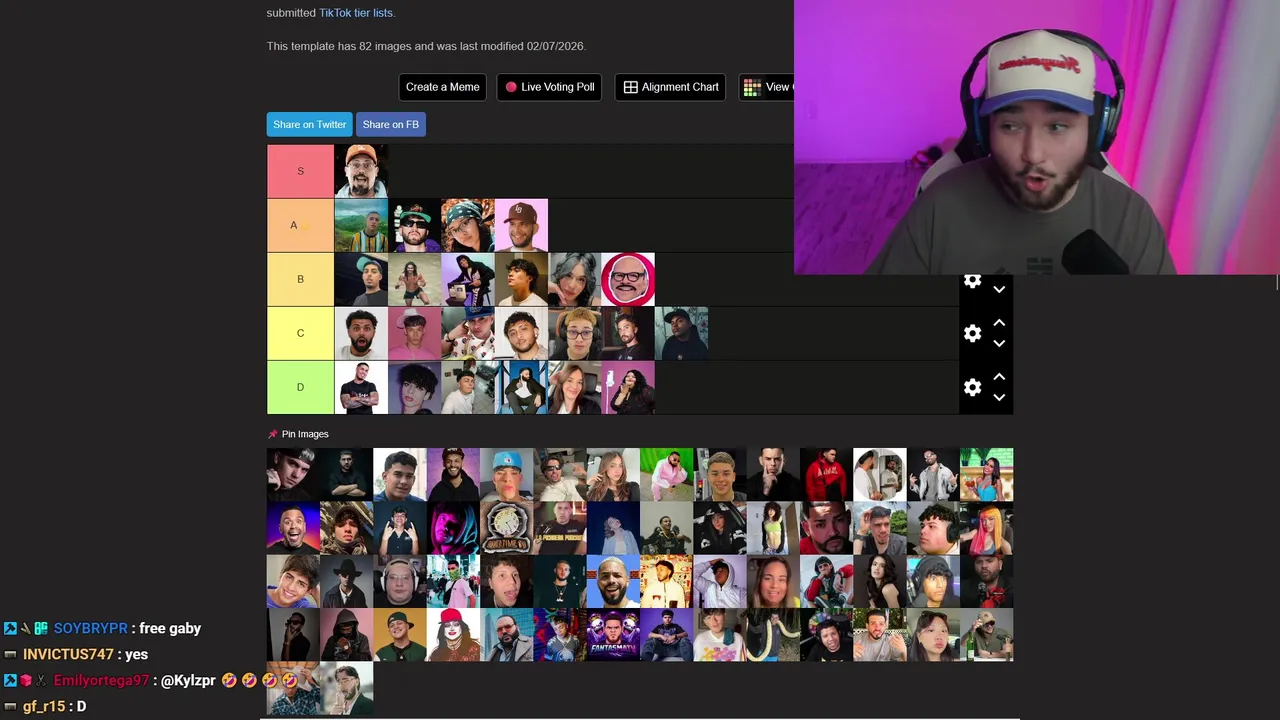Screen dimensions: 1280x720
Task: Select the neon pink hooded figure thumbnail
Action: pyautogui.click(x=453, y=528)
